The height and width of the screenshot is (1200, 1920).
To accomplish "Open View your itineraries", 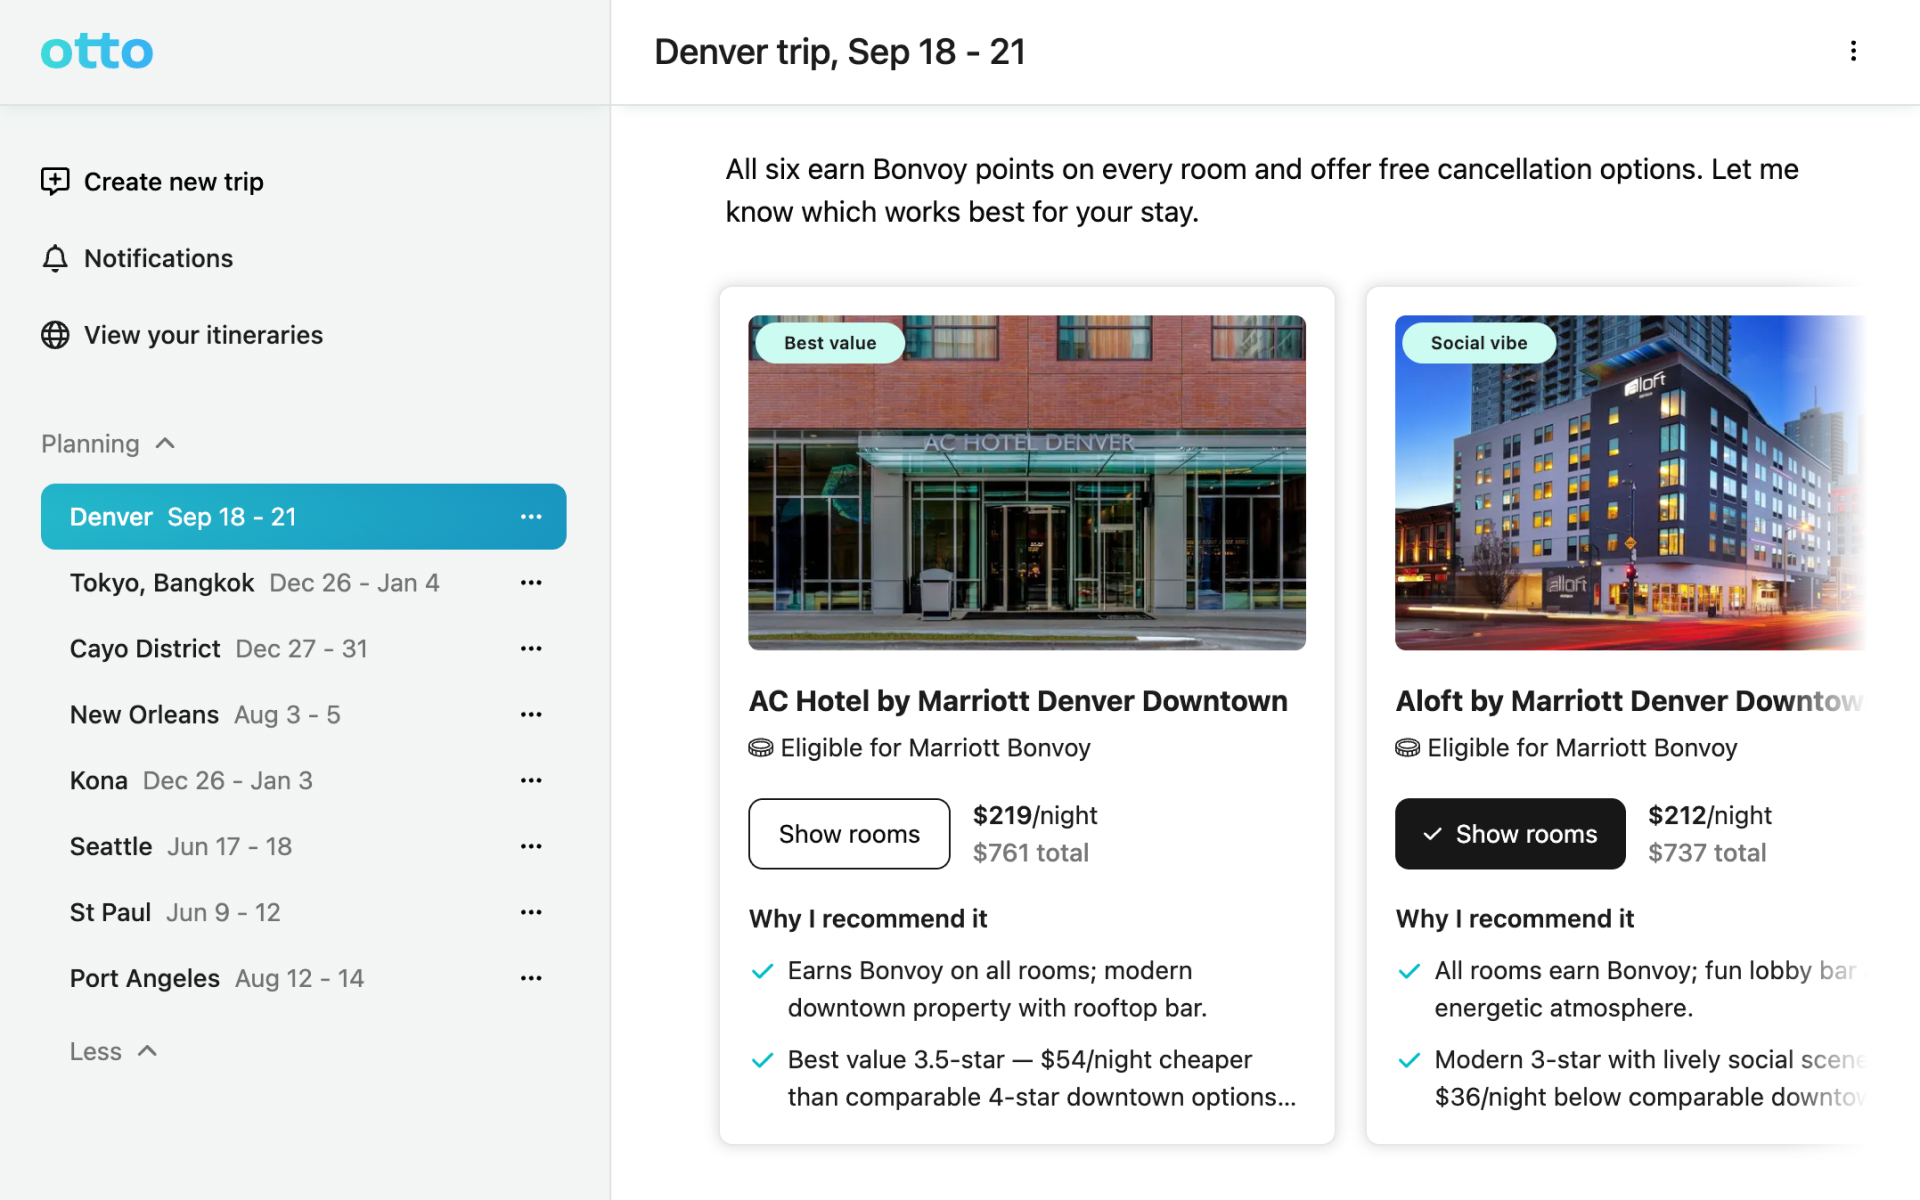I will point(182,335).
